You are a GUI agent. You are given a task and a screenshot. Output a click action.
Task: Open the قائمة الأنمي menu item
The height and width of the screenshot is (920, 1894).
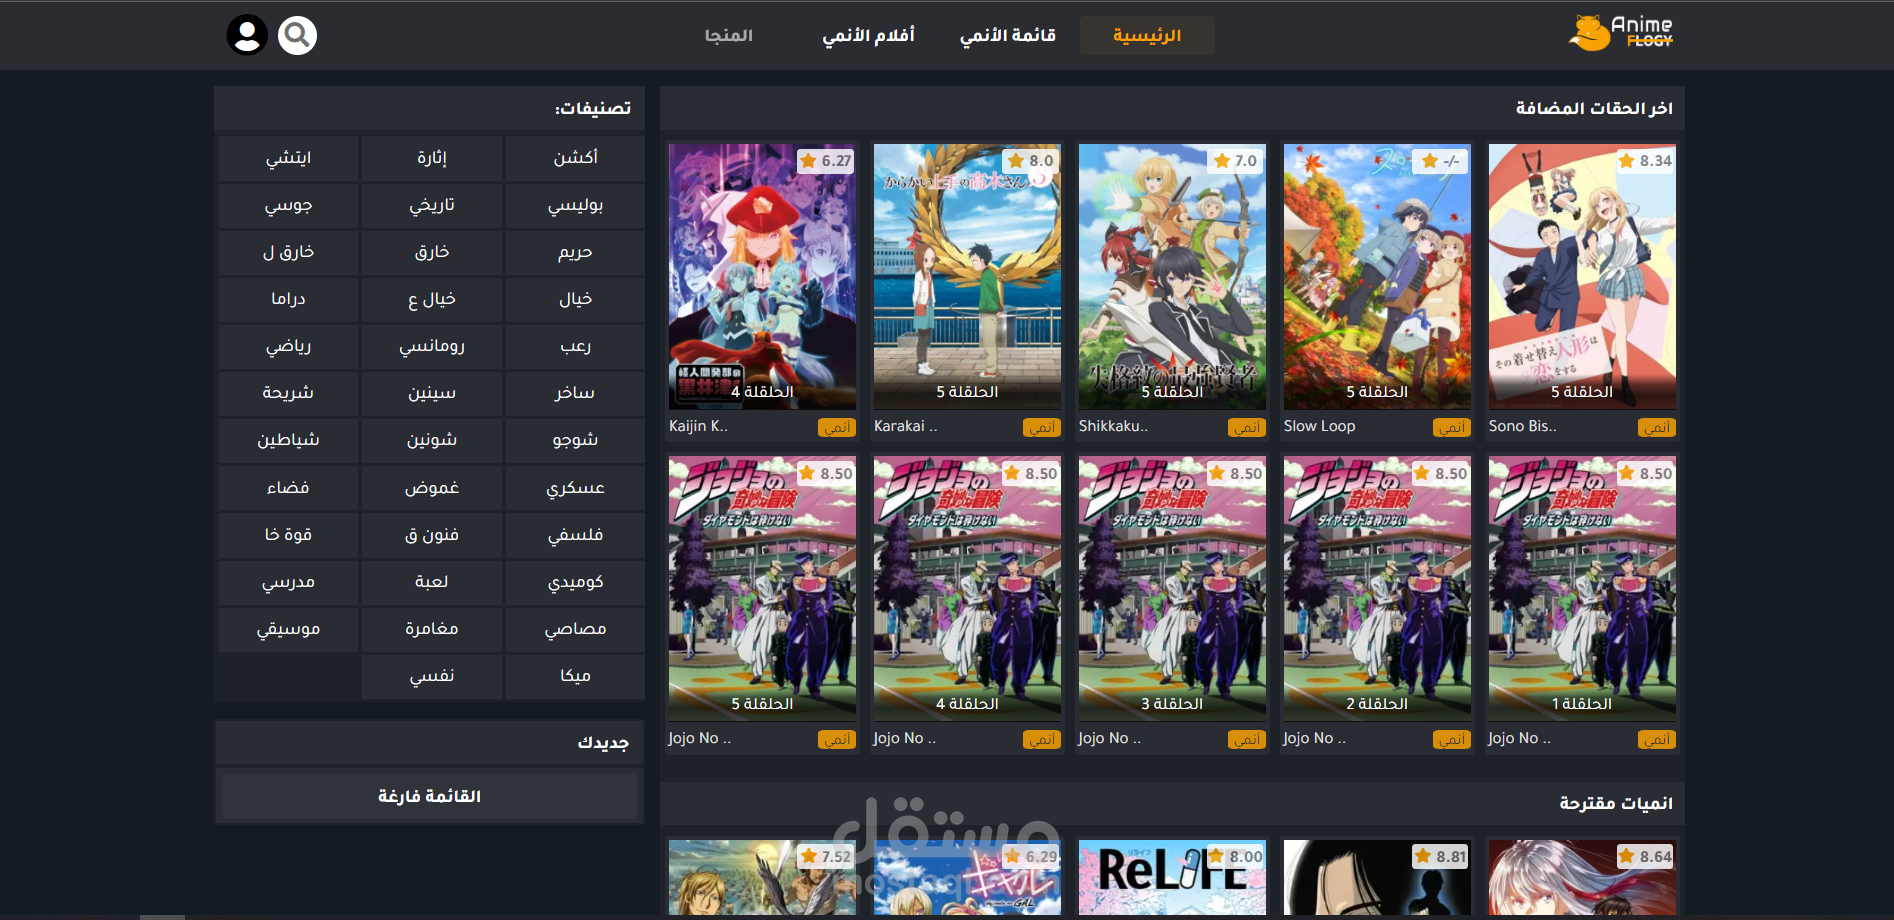1007,35
